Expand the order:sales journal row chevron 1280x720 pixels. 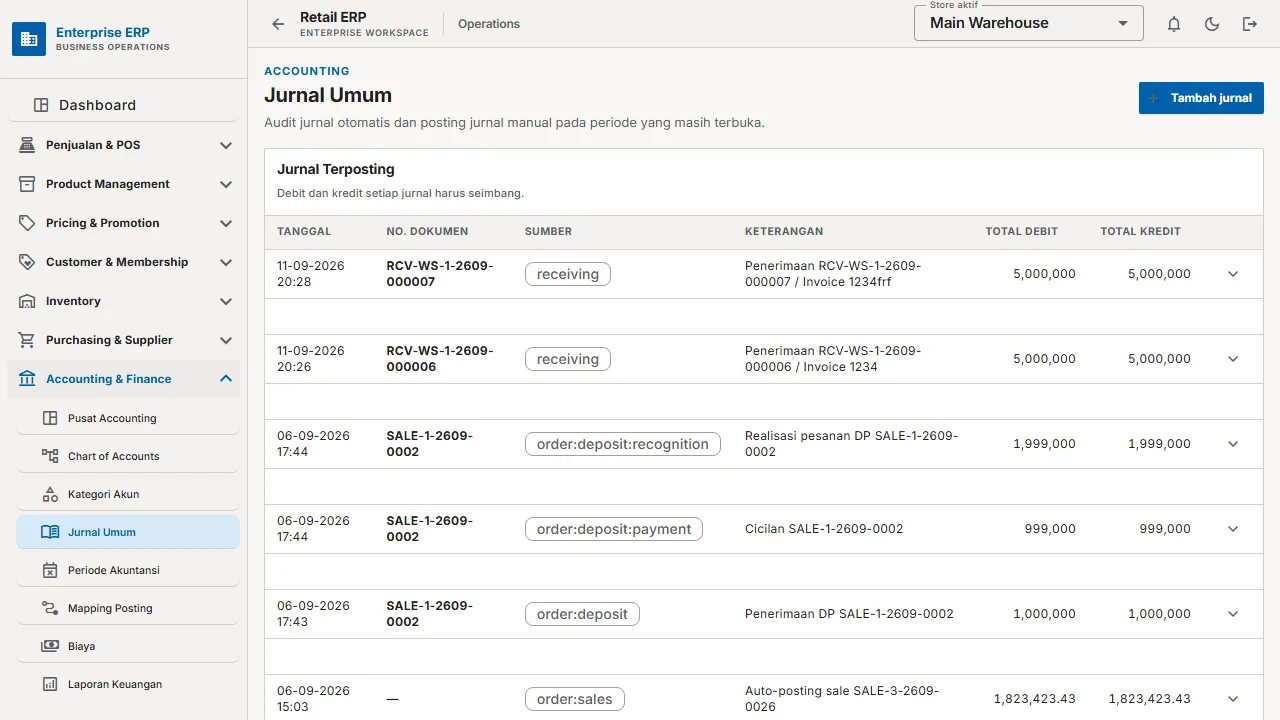coord(1233,699)
